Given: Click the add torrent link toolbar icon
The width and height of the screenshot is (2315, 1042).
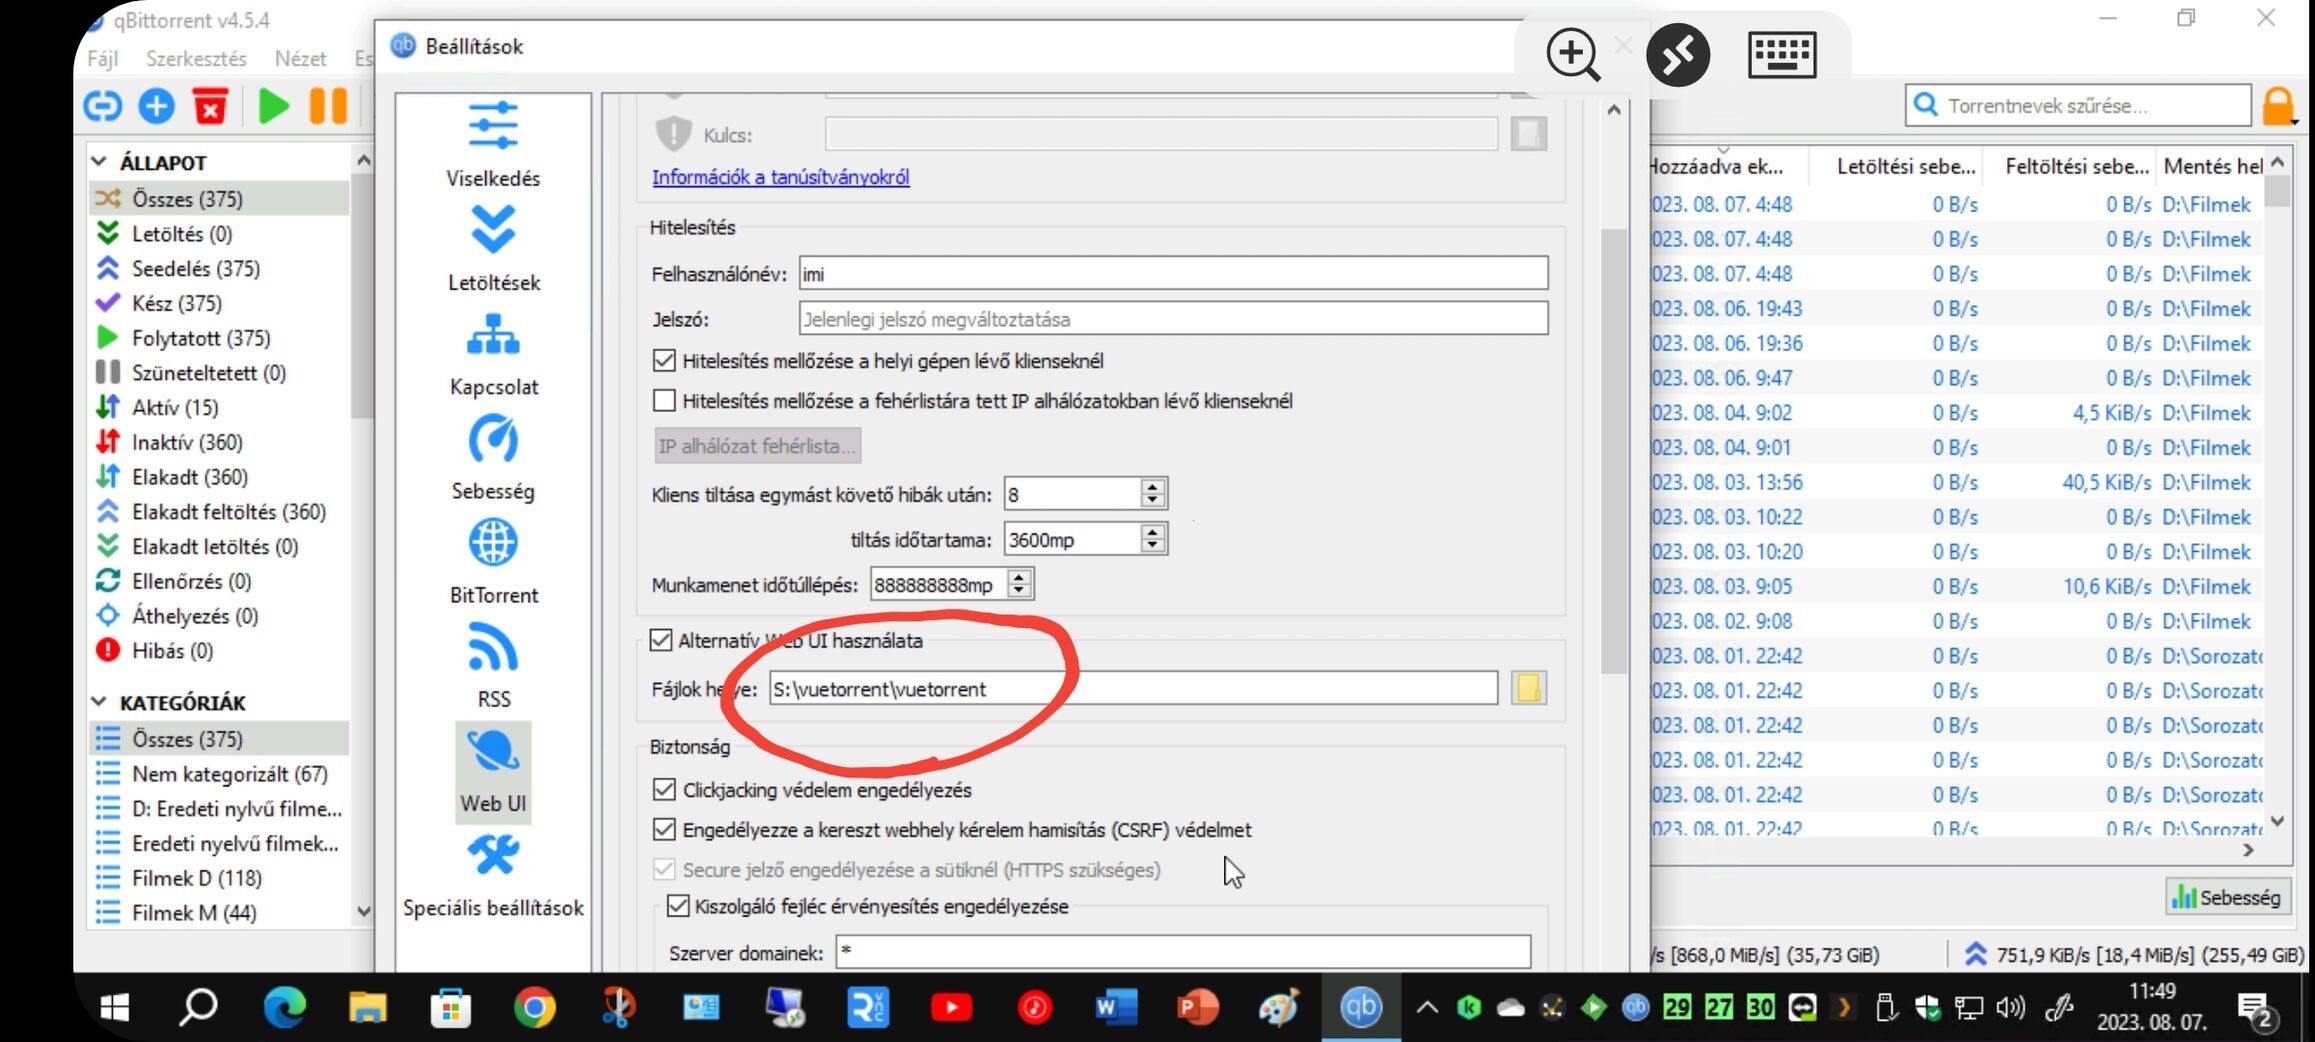Looking at the screenshot, I should pos(102,105).
